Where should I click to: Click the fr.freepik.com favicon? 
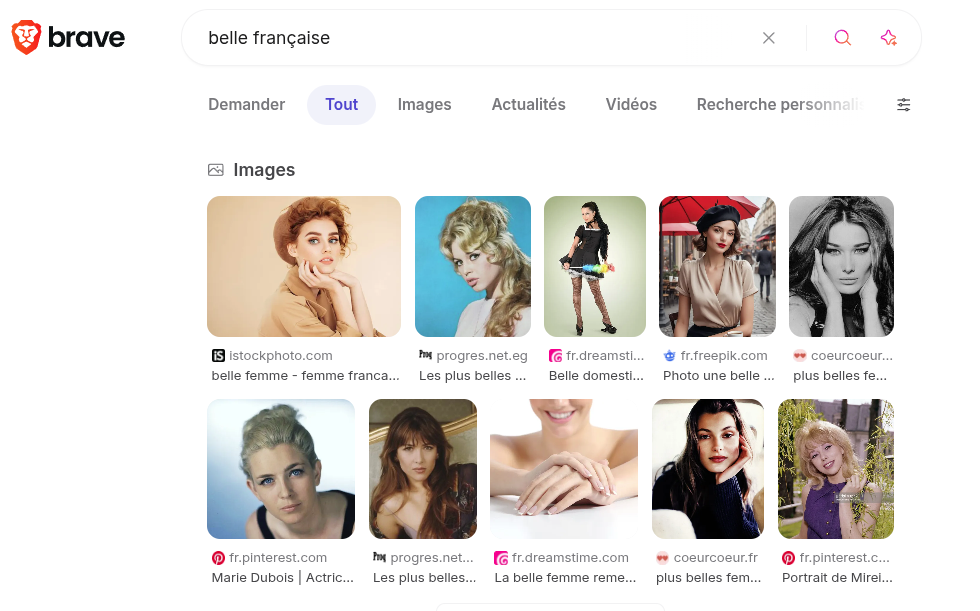click(669, 356)
